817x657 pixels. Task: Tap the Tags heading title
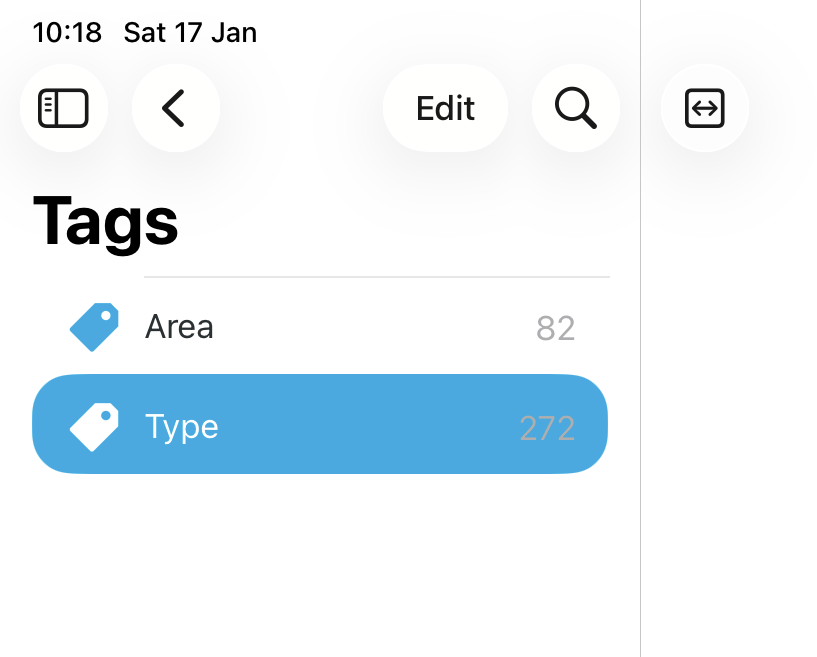[106, 222]
